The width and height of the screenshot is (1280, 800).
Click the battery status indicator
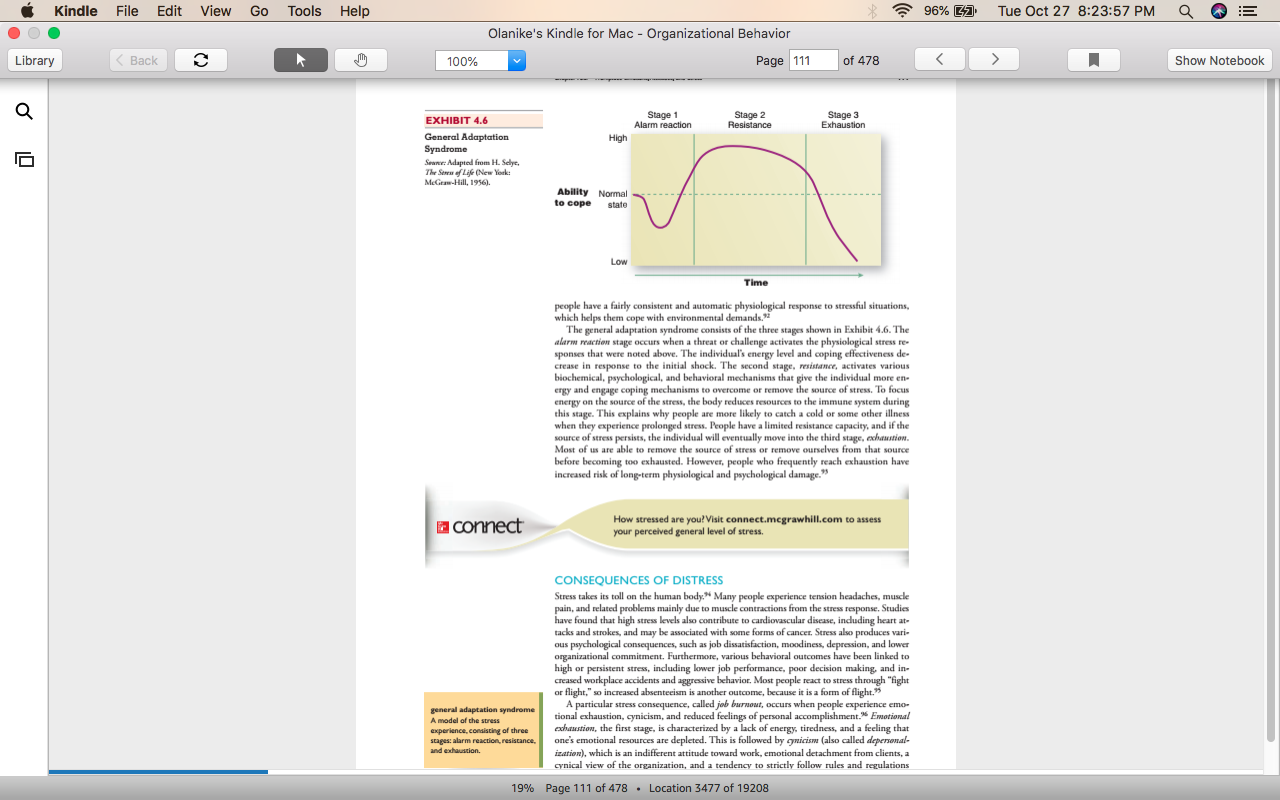949,11
